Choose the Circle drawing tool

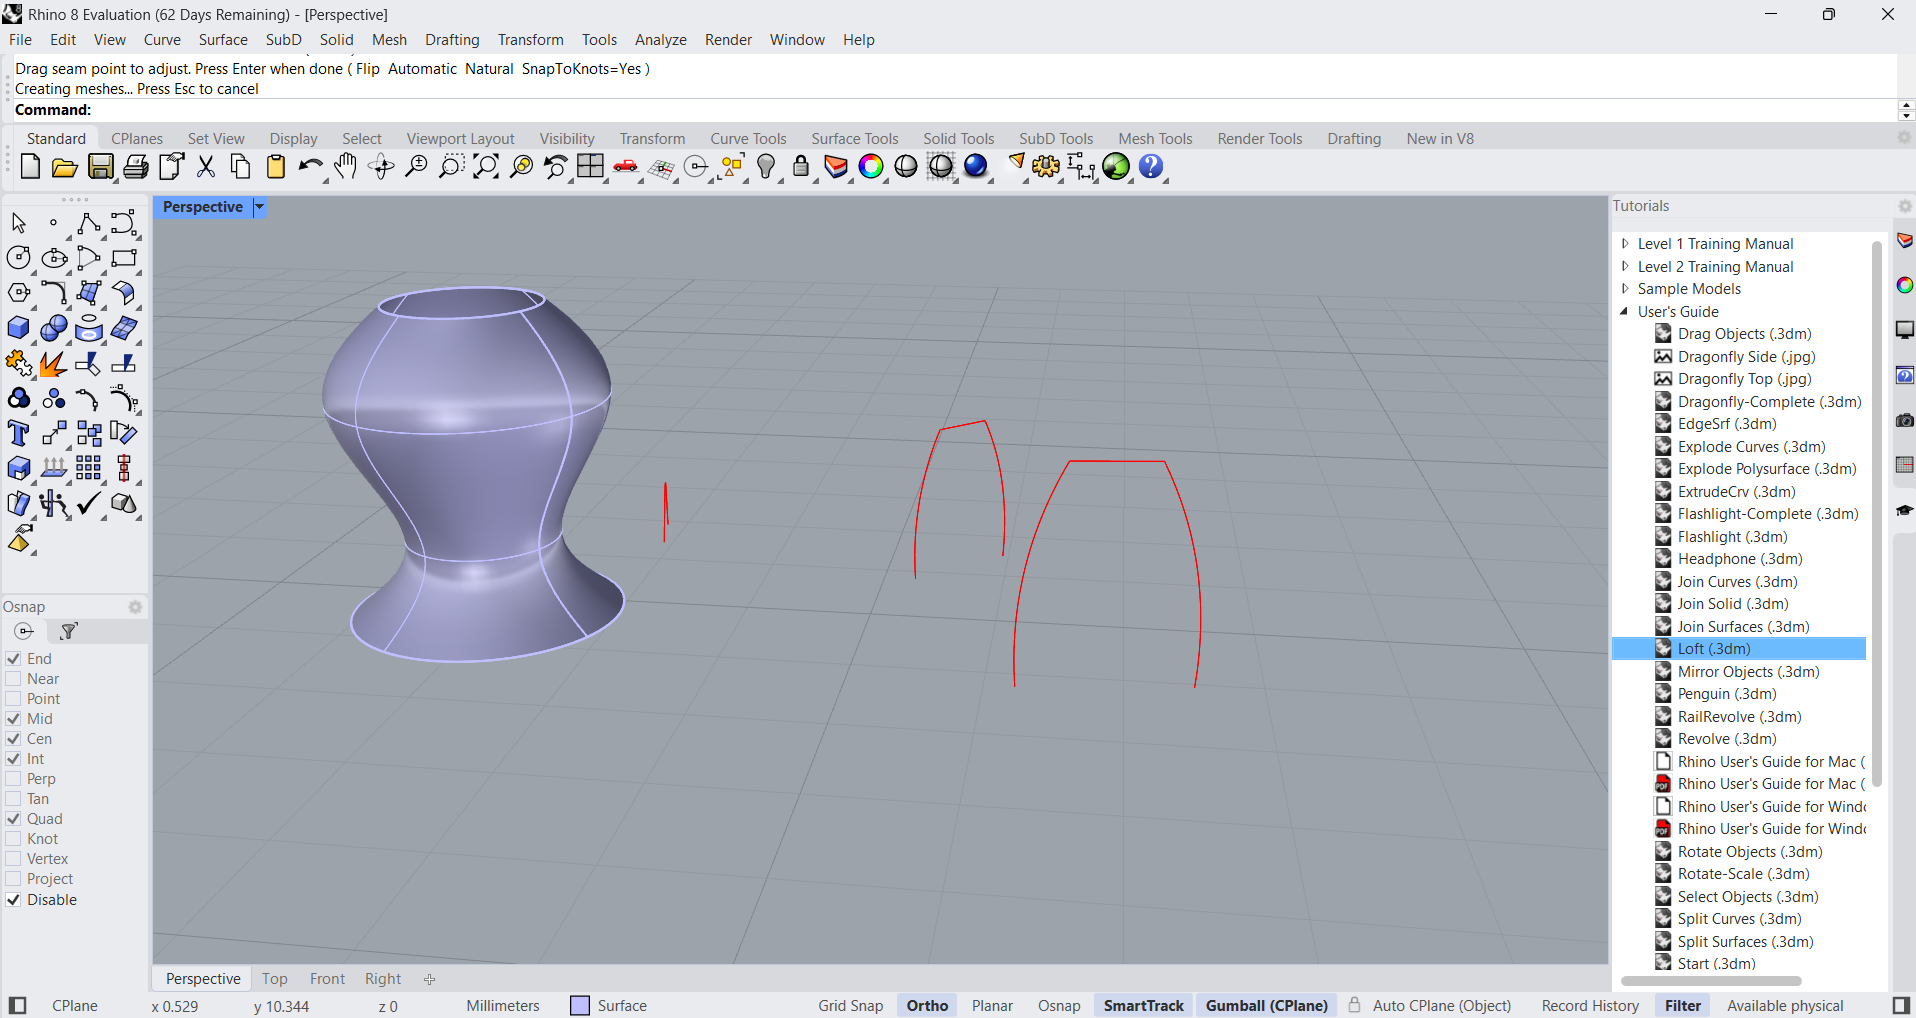point(18,258)
